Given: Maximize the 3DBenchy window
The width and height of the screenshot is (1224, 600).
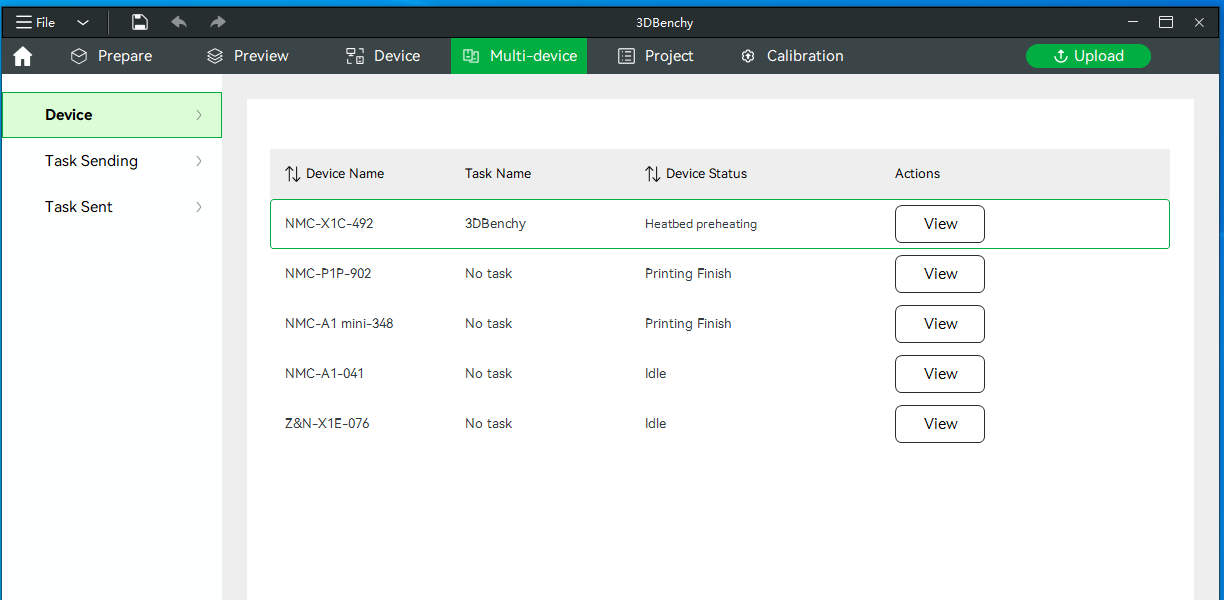Looking at the screenshot, I should click(1166, 22).
